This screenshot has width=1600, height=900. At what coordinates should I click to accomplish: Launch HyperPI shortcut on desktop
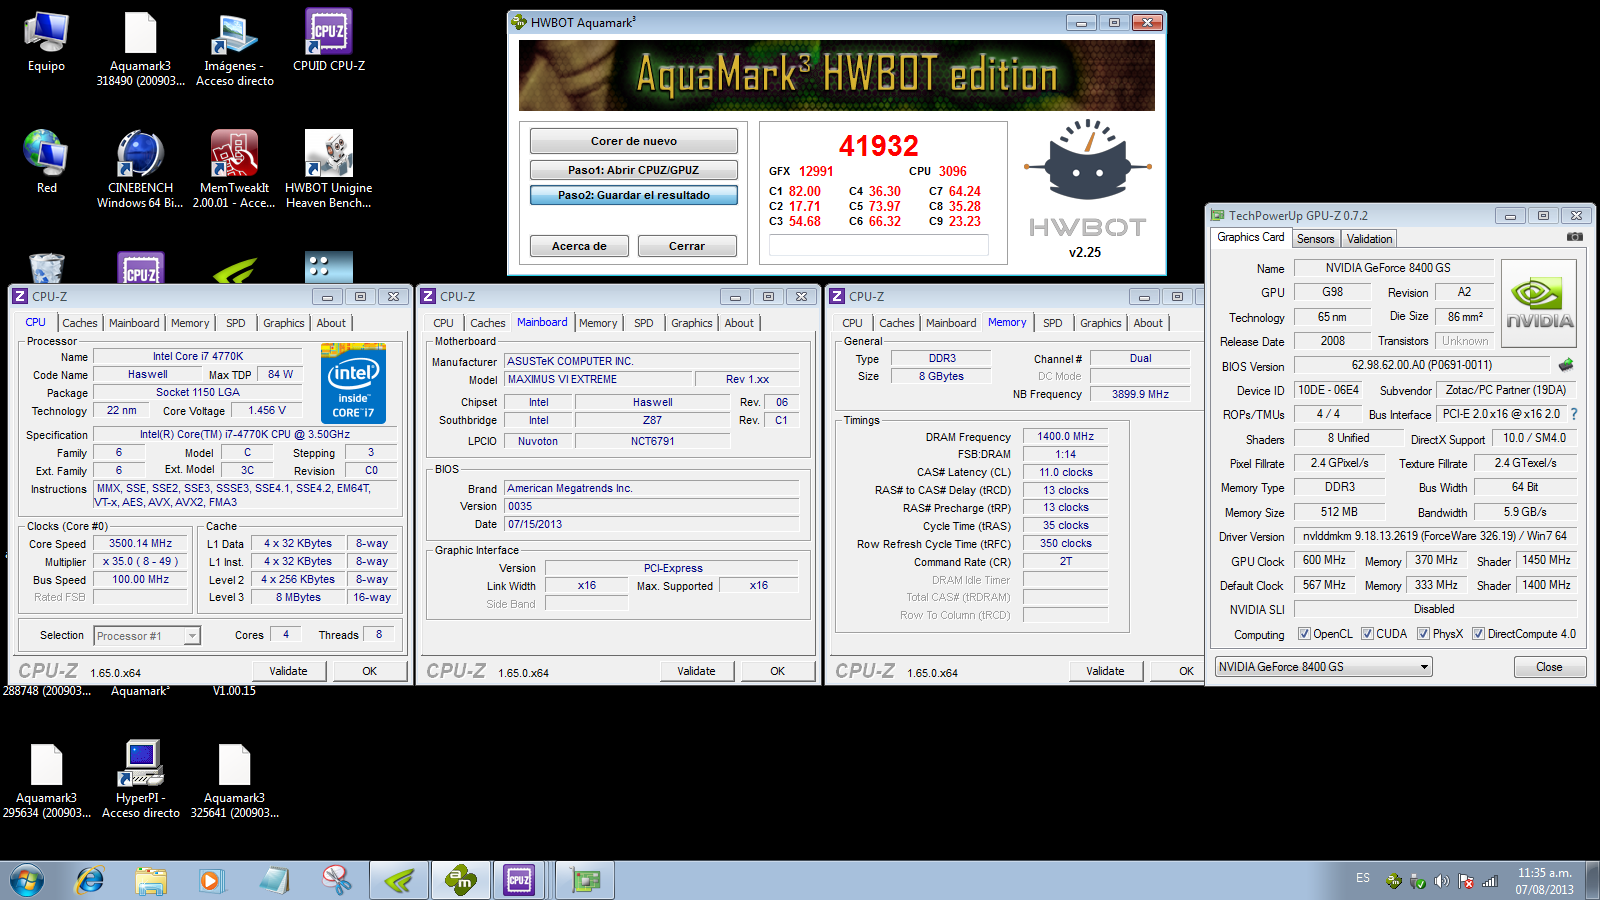(x=141, y=780)
